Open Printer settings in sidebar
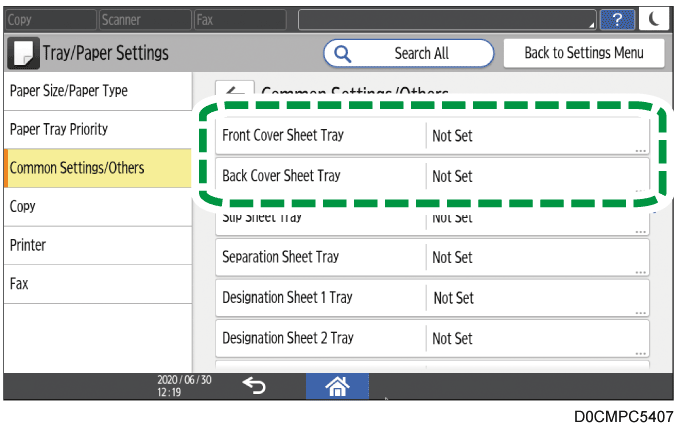The height and width of the screenshot is (427, 679). pos(96,245)
